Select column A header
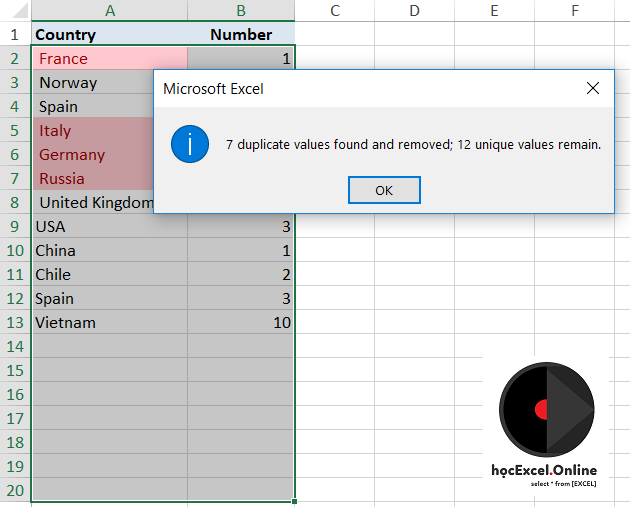The image size is (630, 507). point(109,10)
